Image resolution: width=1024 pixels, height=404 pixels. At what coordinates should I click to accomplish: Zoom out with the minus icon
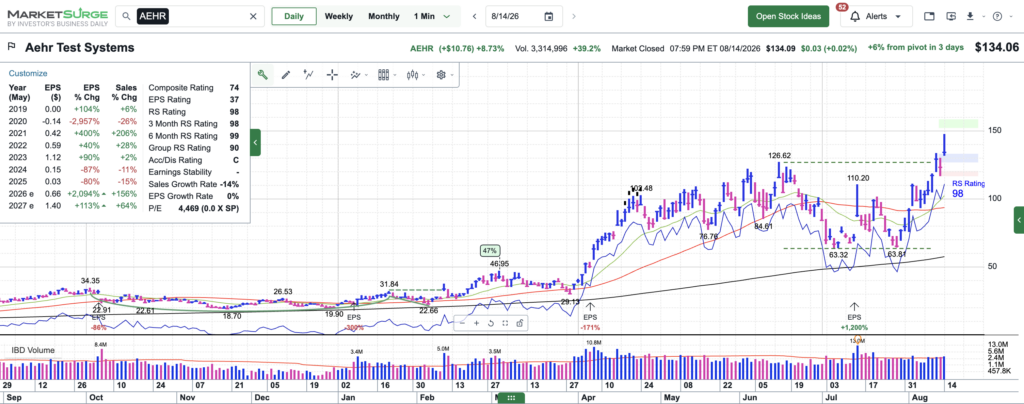[x=462, y=323]
